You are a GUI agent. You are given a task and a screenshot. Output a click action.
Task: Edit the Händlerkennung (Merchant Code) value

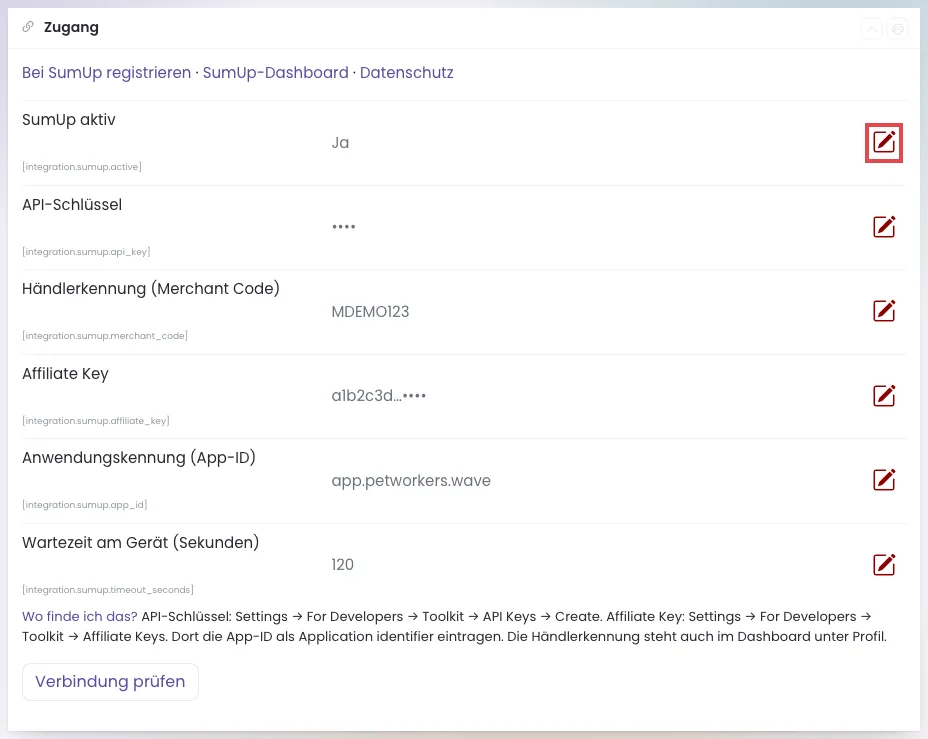click(x=884, y=311)
